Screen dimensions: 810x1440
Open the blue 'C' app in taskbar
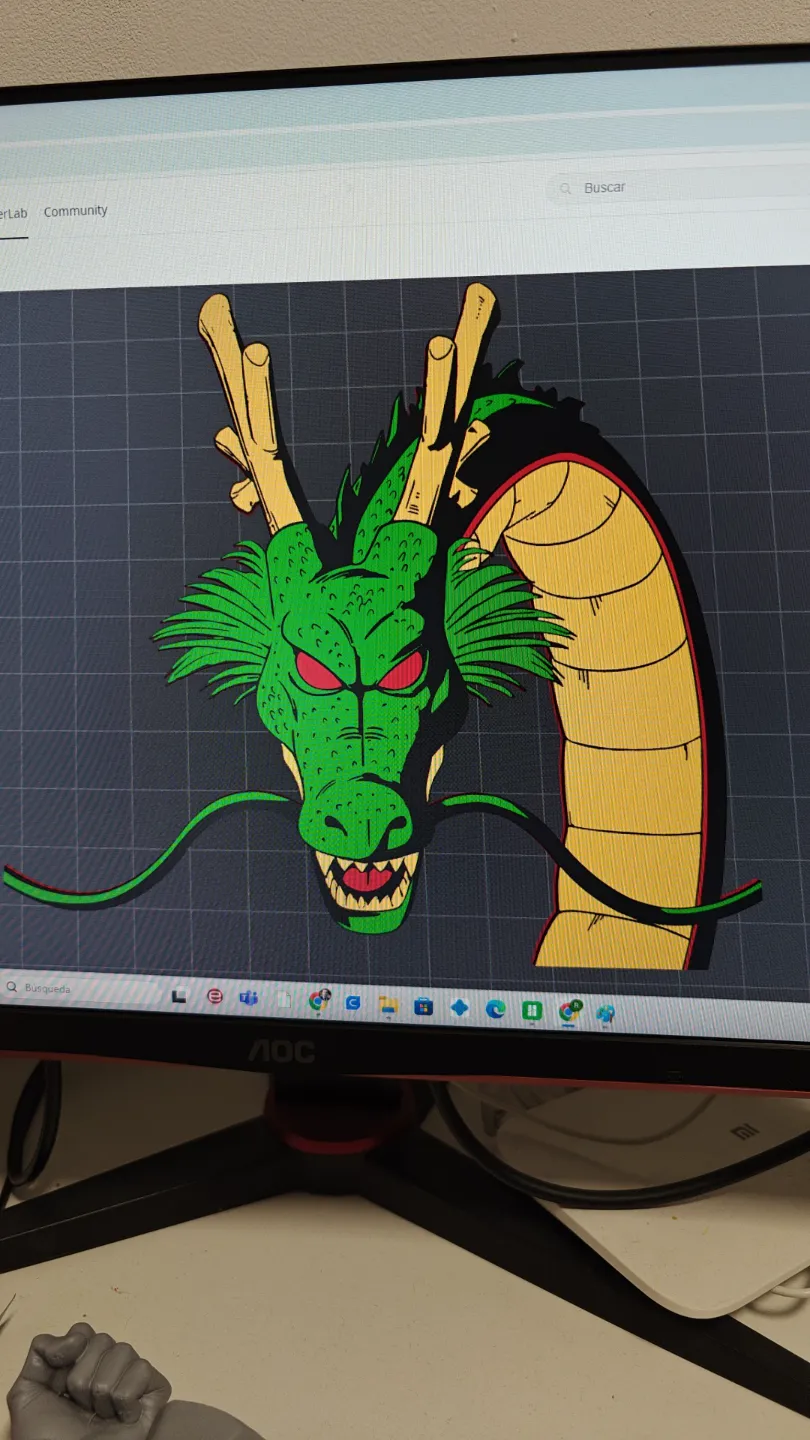point(353,1002)
